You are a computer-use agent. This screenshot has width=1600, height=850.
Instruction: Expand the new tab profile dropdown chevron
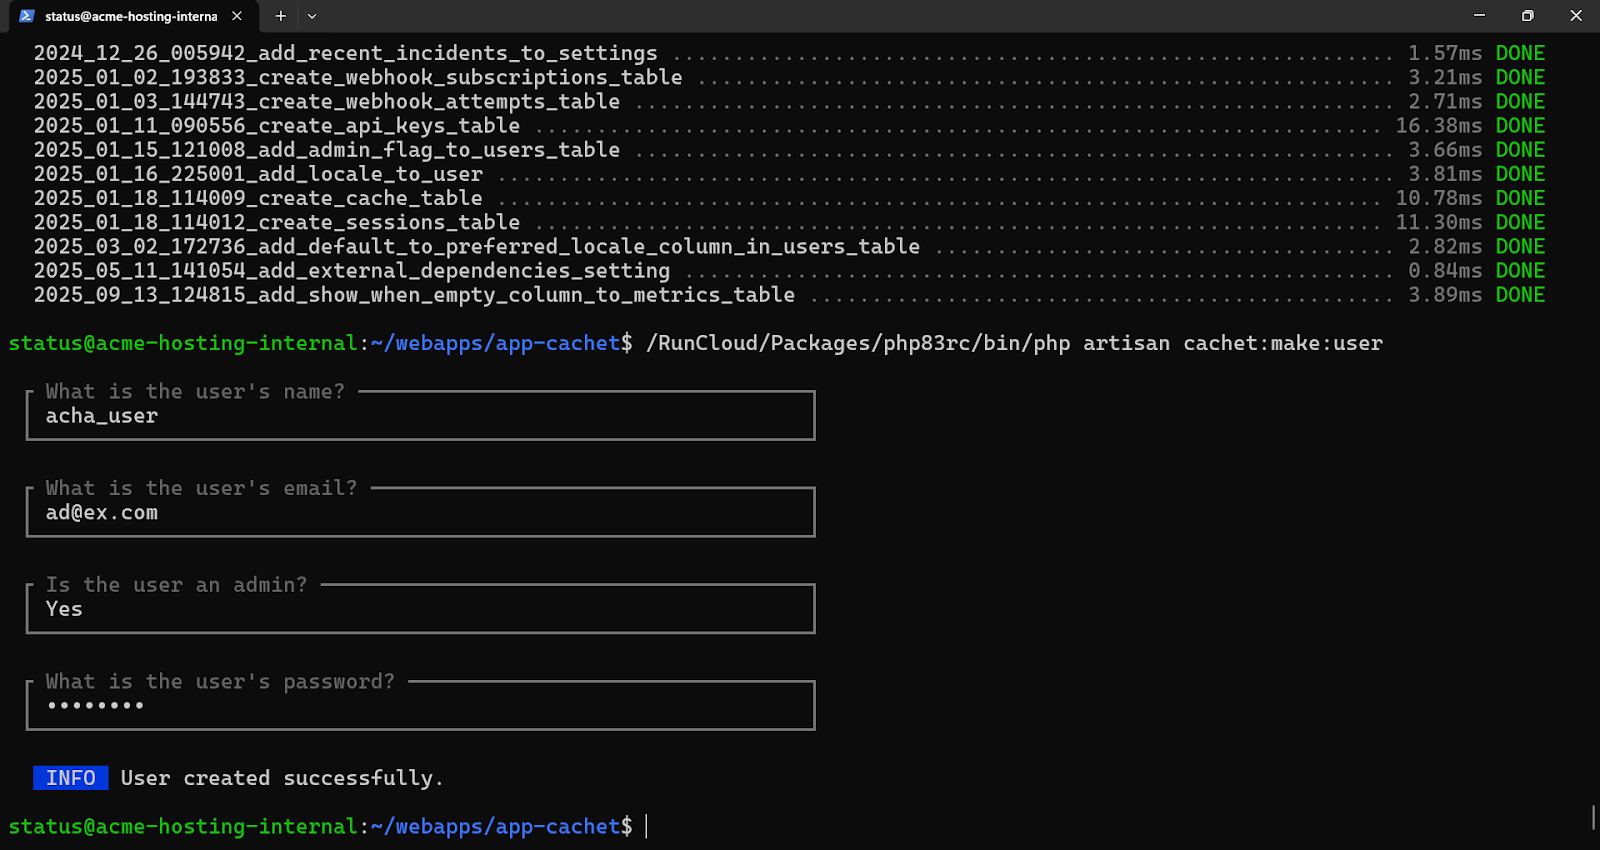[x=312, y=16]
